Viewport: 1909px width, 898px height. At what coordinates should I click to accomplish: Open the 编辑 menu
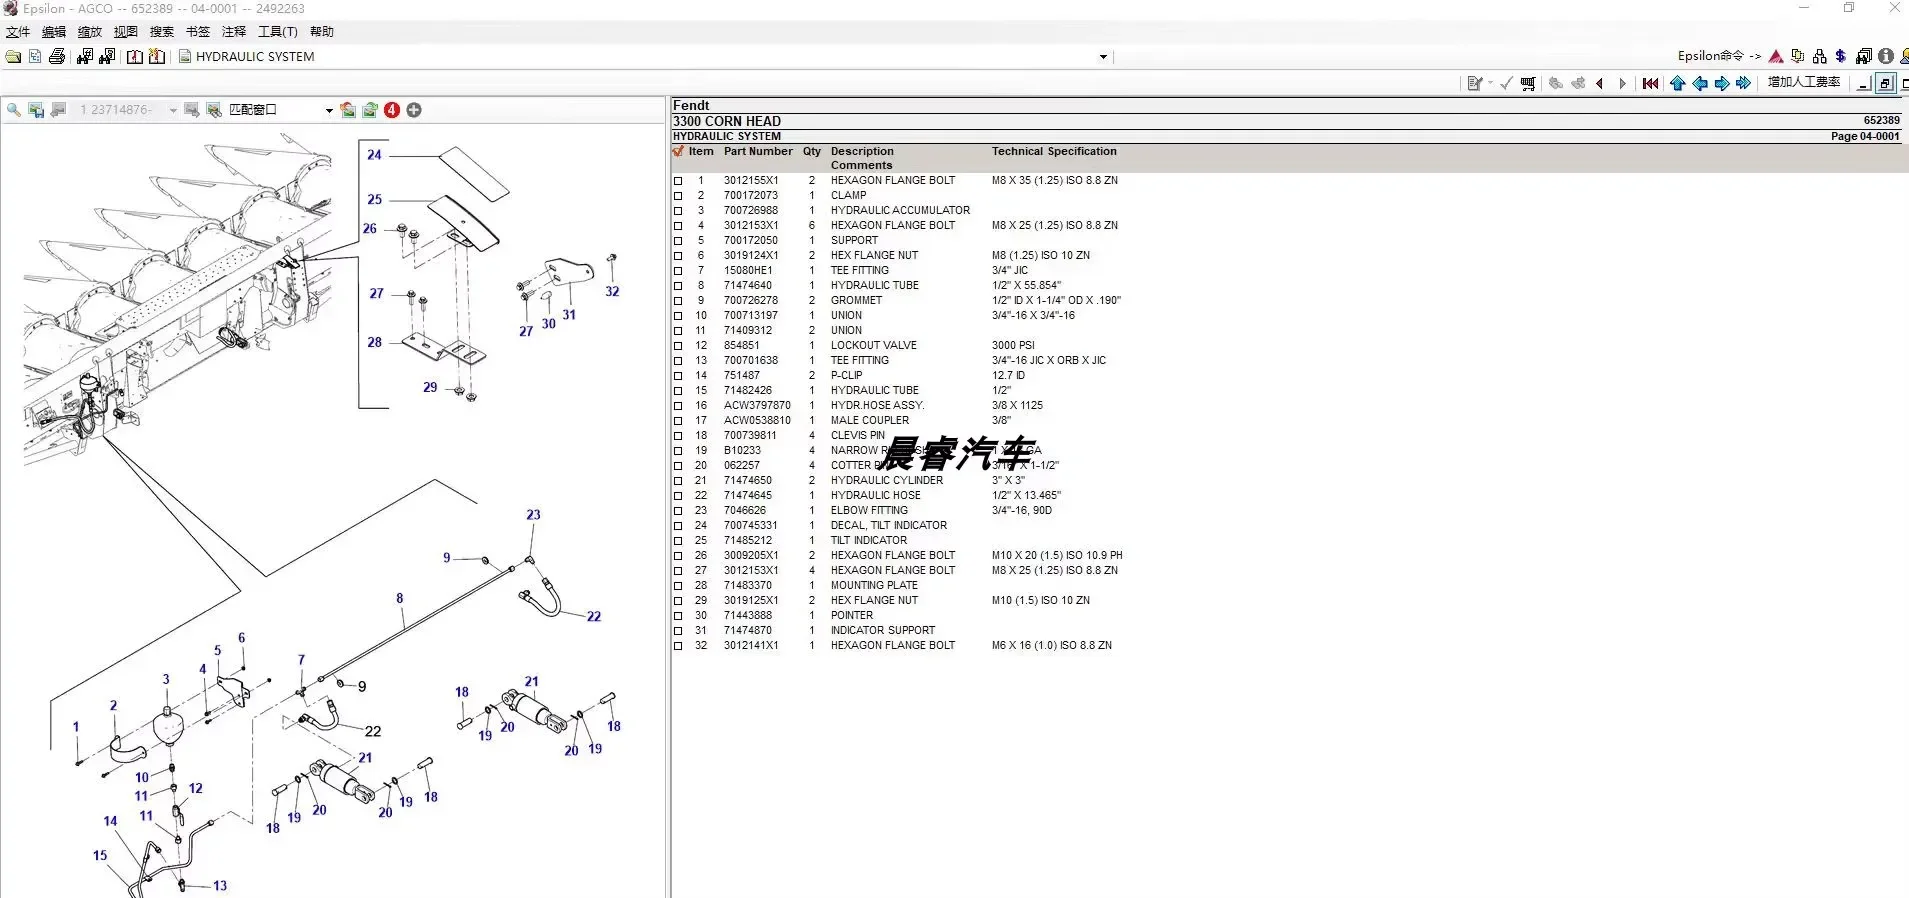click(x=54, y=32)
